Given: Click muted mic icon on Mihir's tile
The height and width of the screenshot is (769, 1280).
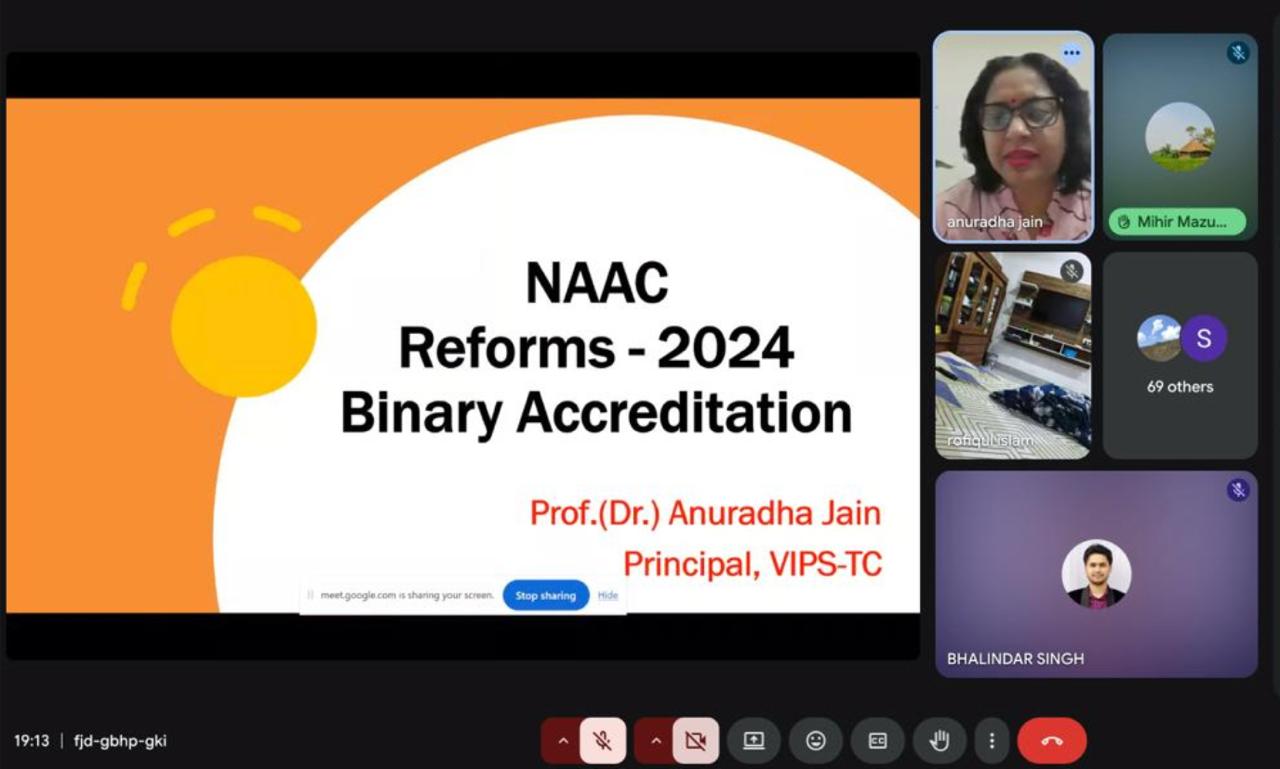Looking at the screenshot, I should [x=1238, y=53].
